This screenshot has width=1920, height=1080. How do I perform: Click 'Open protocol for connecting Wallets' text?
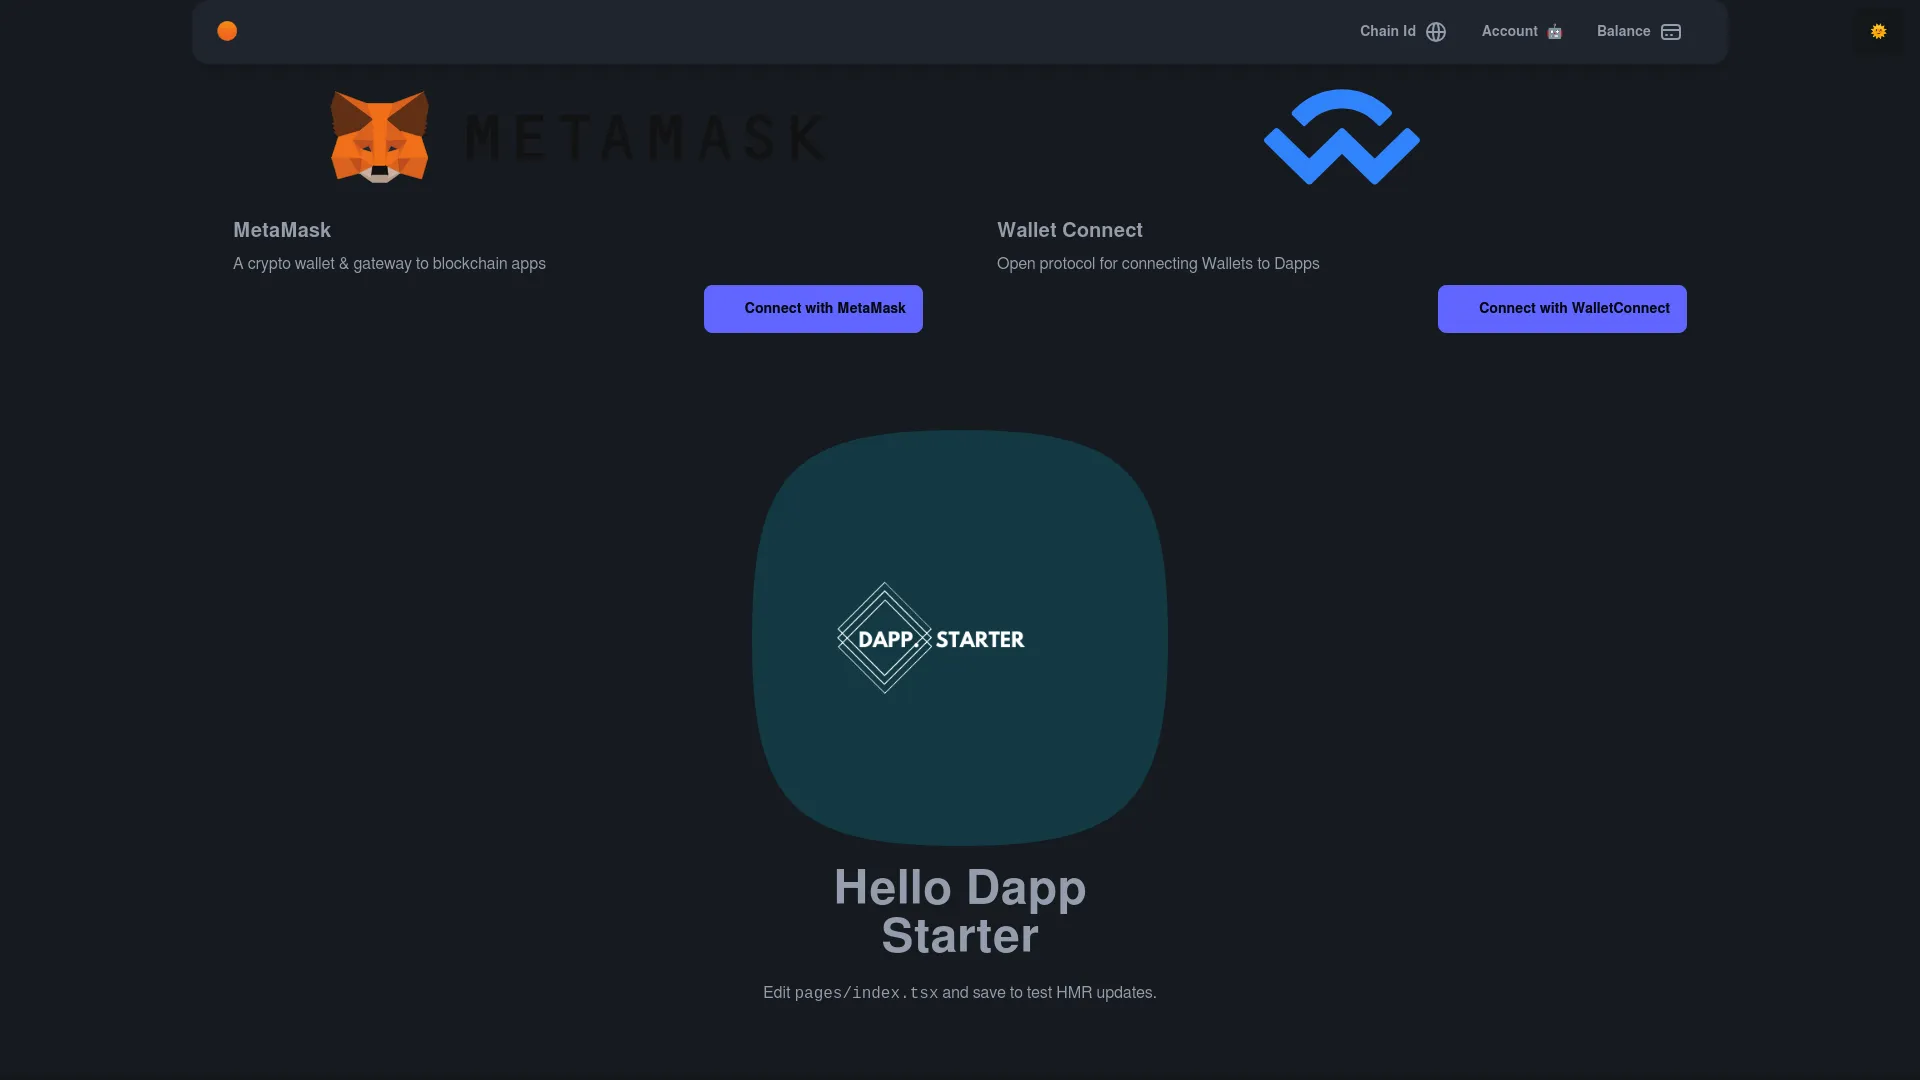coord(1158,264)
